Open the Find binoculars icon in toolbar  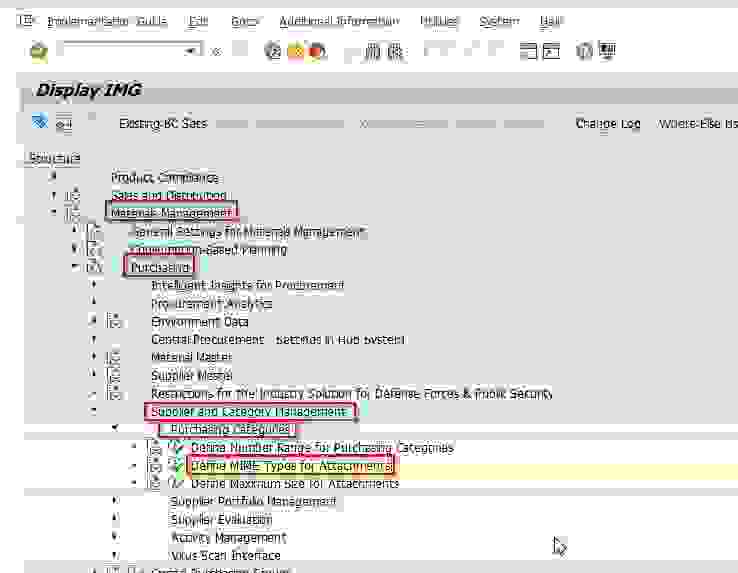[372, 51]
